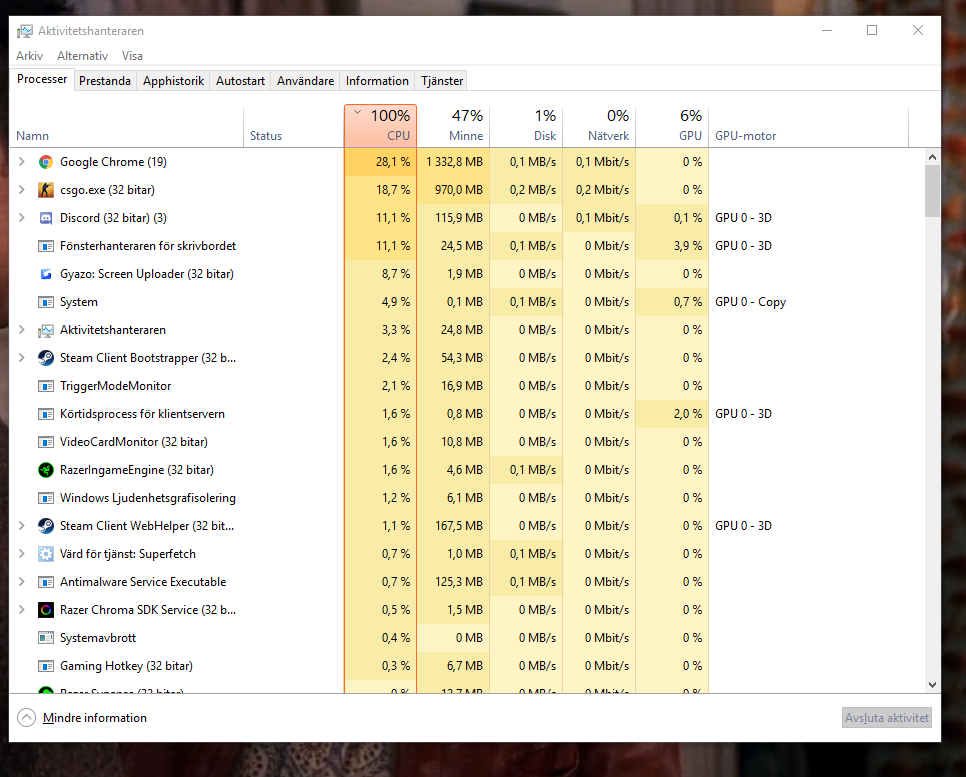Expand the csgo.exe process group
The image size is (966, 777).
22,190
